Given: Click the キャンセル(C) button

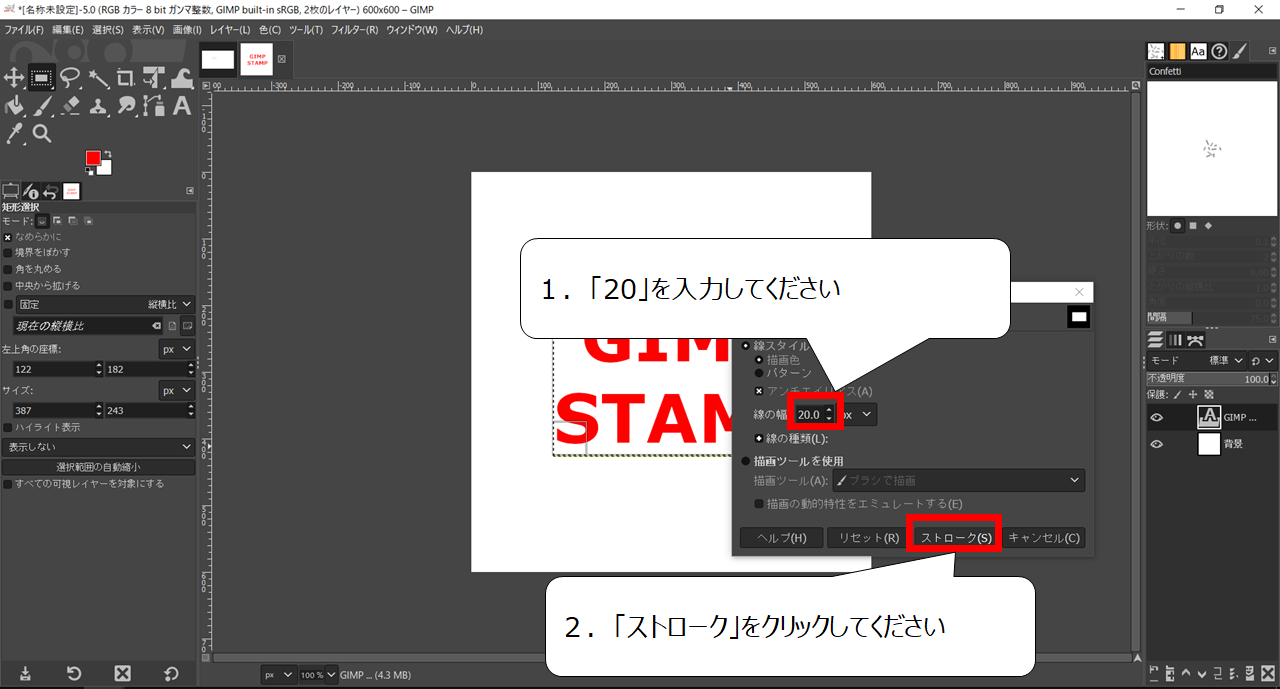Looking at the screenshot, I should 1043,538.
